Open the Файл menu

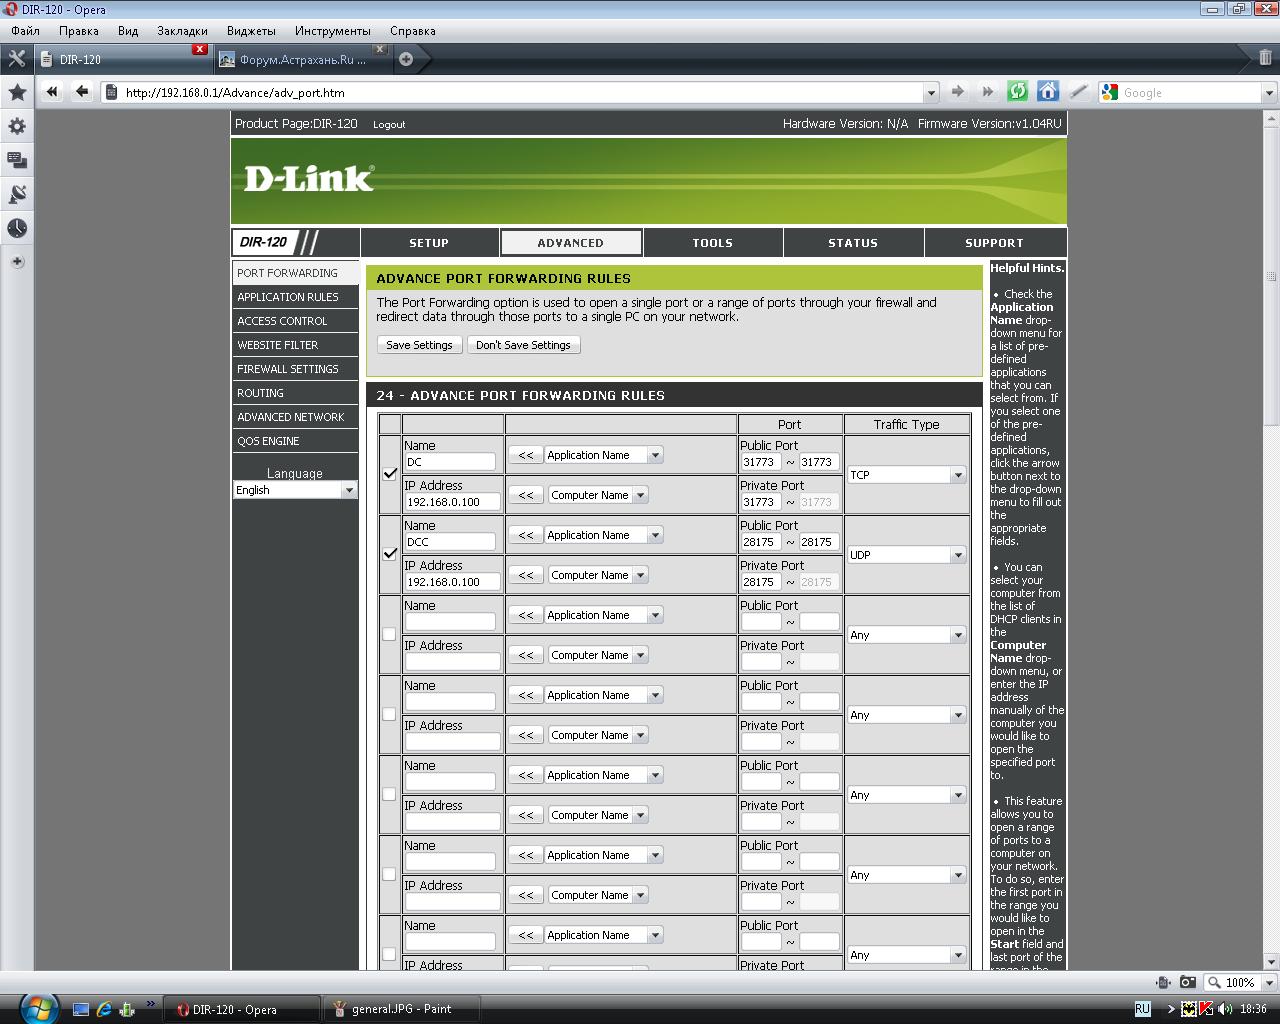pos(25,31)
